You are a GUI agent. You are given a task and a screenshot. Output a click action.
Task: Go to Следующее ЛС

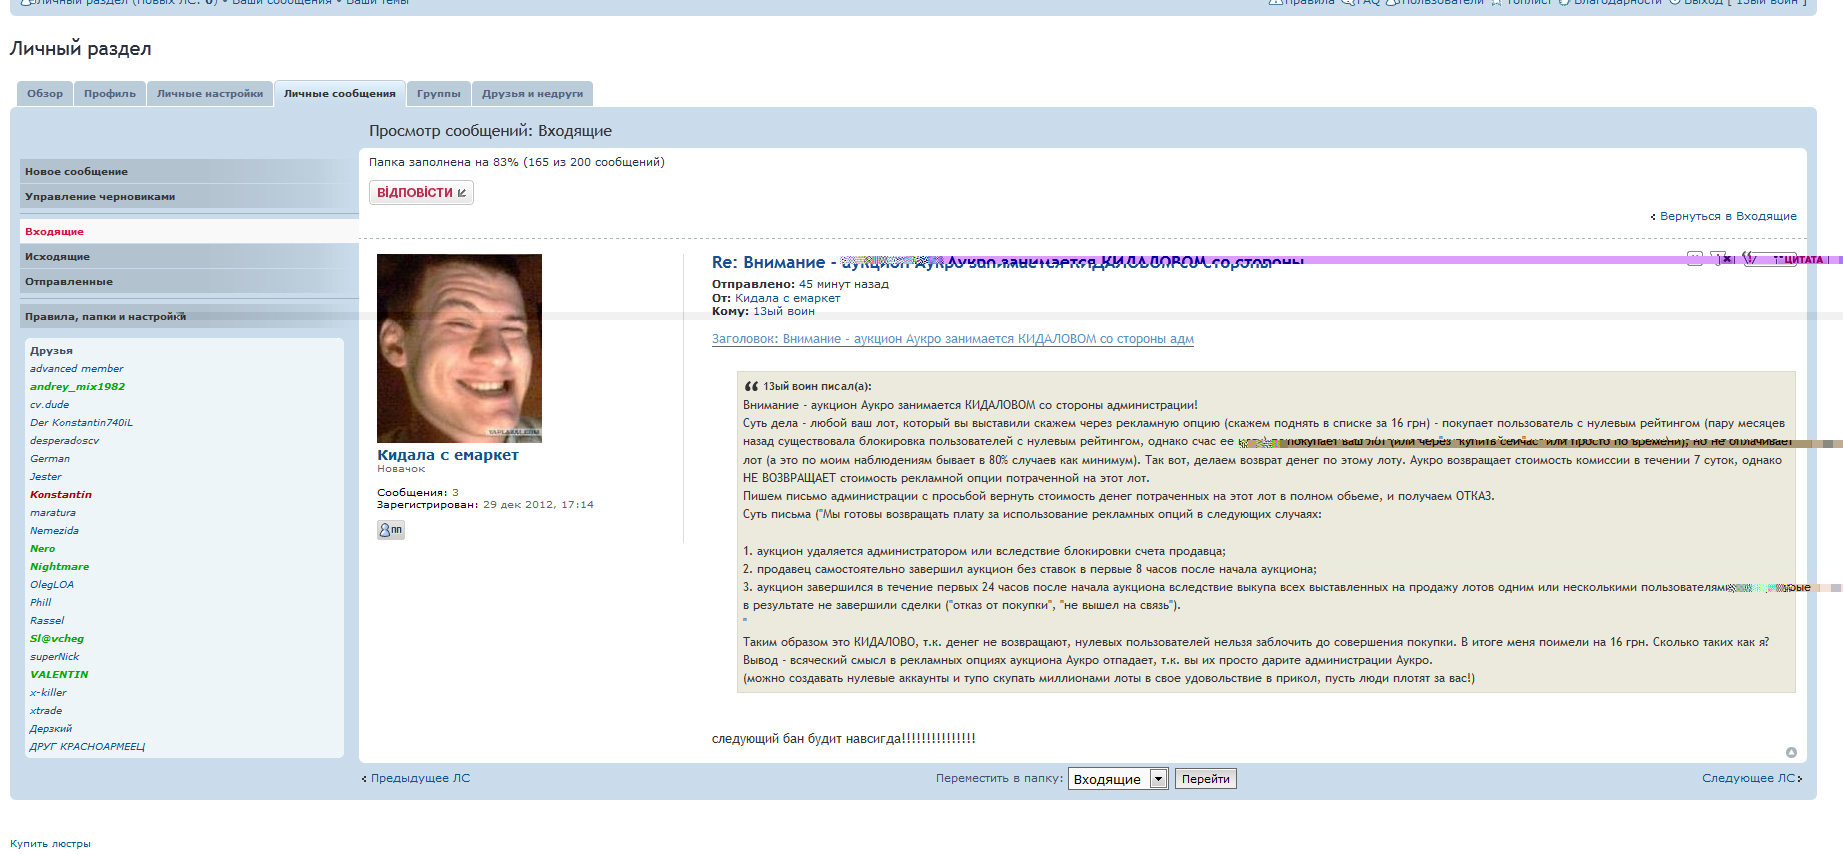[1750, 778]
